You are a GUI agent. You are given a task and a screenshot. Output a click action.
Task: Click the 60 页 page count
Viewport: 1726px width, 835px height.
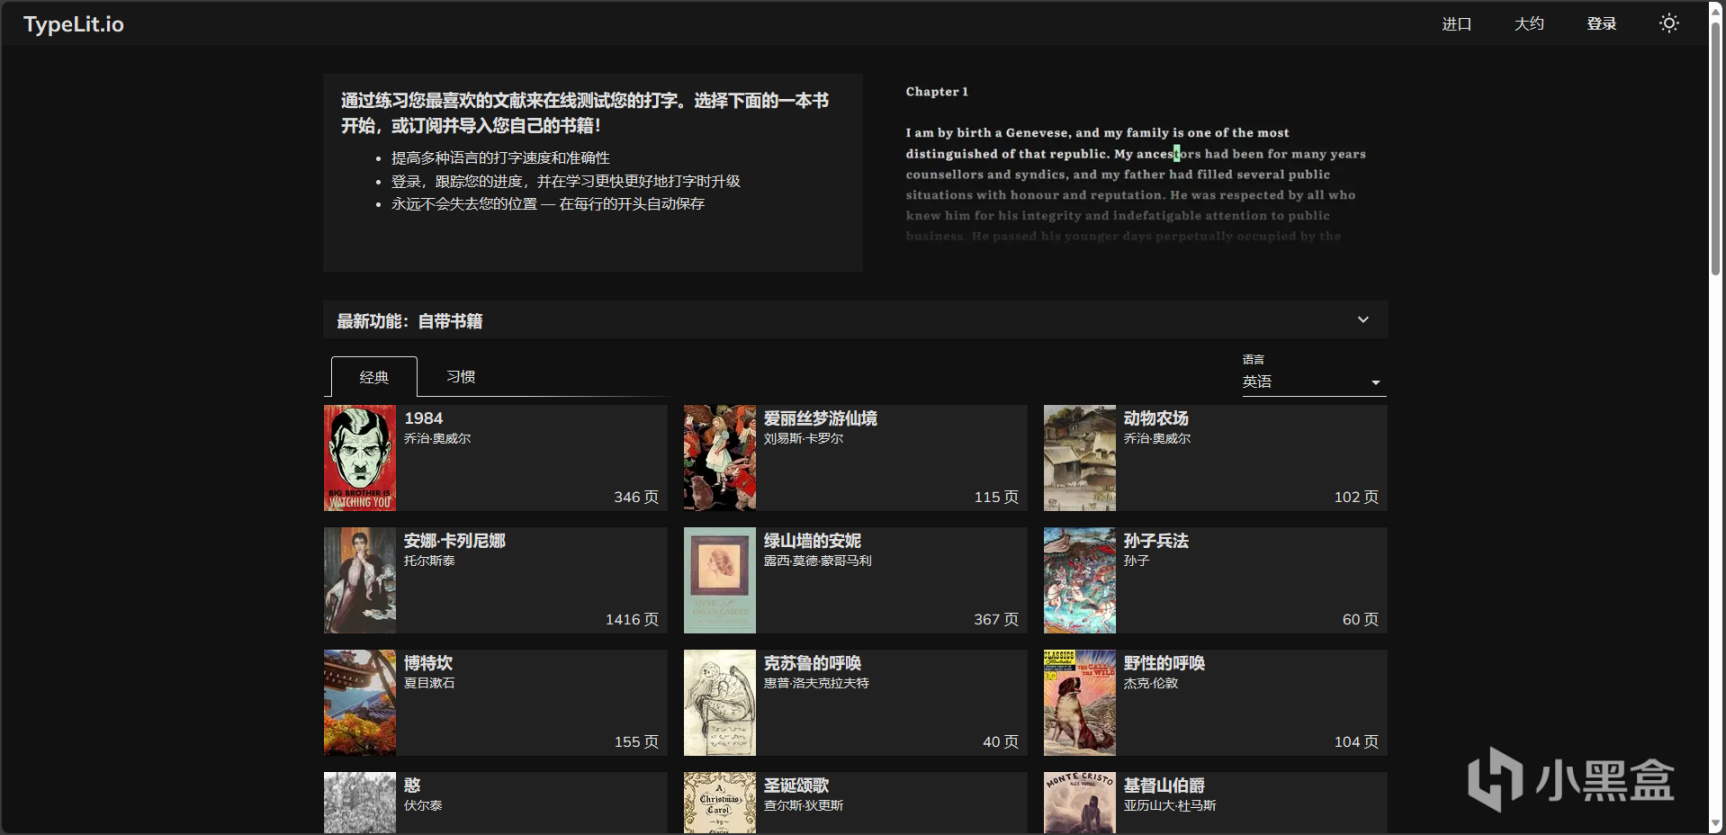[1360, 620]
